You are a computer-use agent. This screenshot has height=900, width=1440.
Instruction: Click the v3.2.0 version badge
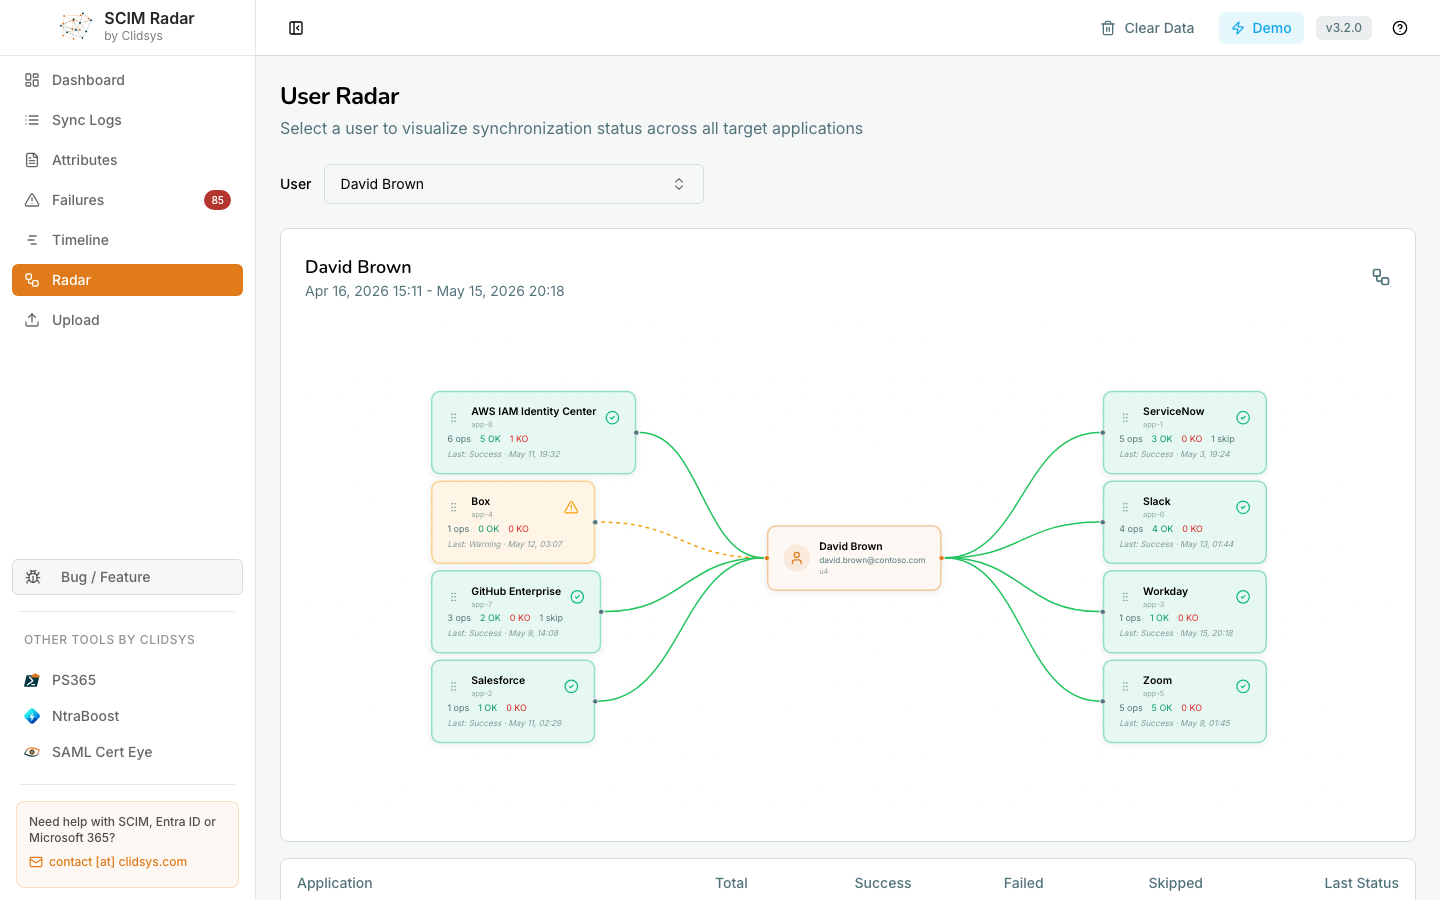click(1343, 28)
